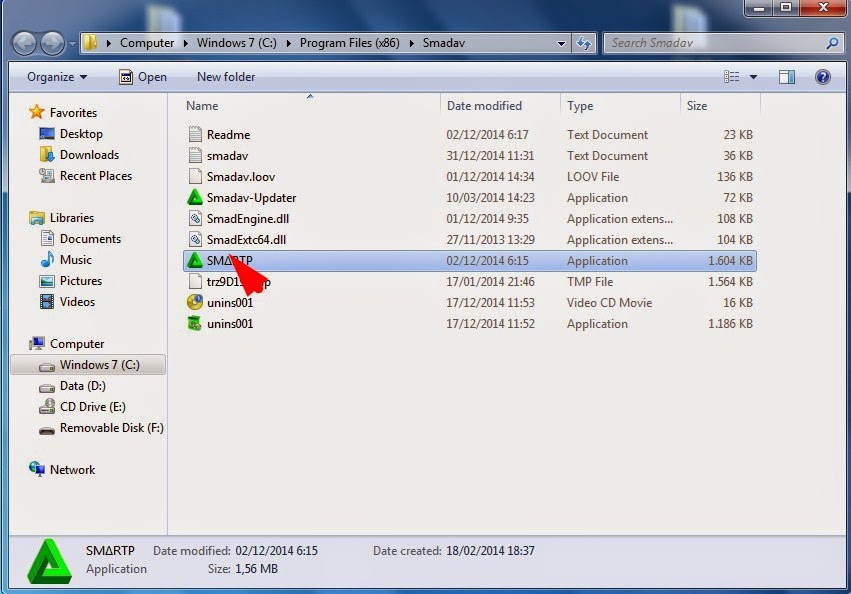Select Network in the navigation pane

pyautogui.click(x=72, y=470)
